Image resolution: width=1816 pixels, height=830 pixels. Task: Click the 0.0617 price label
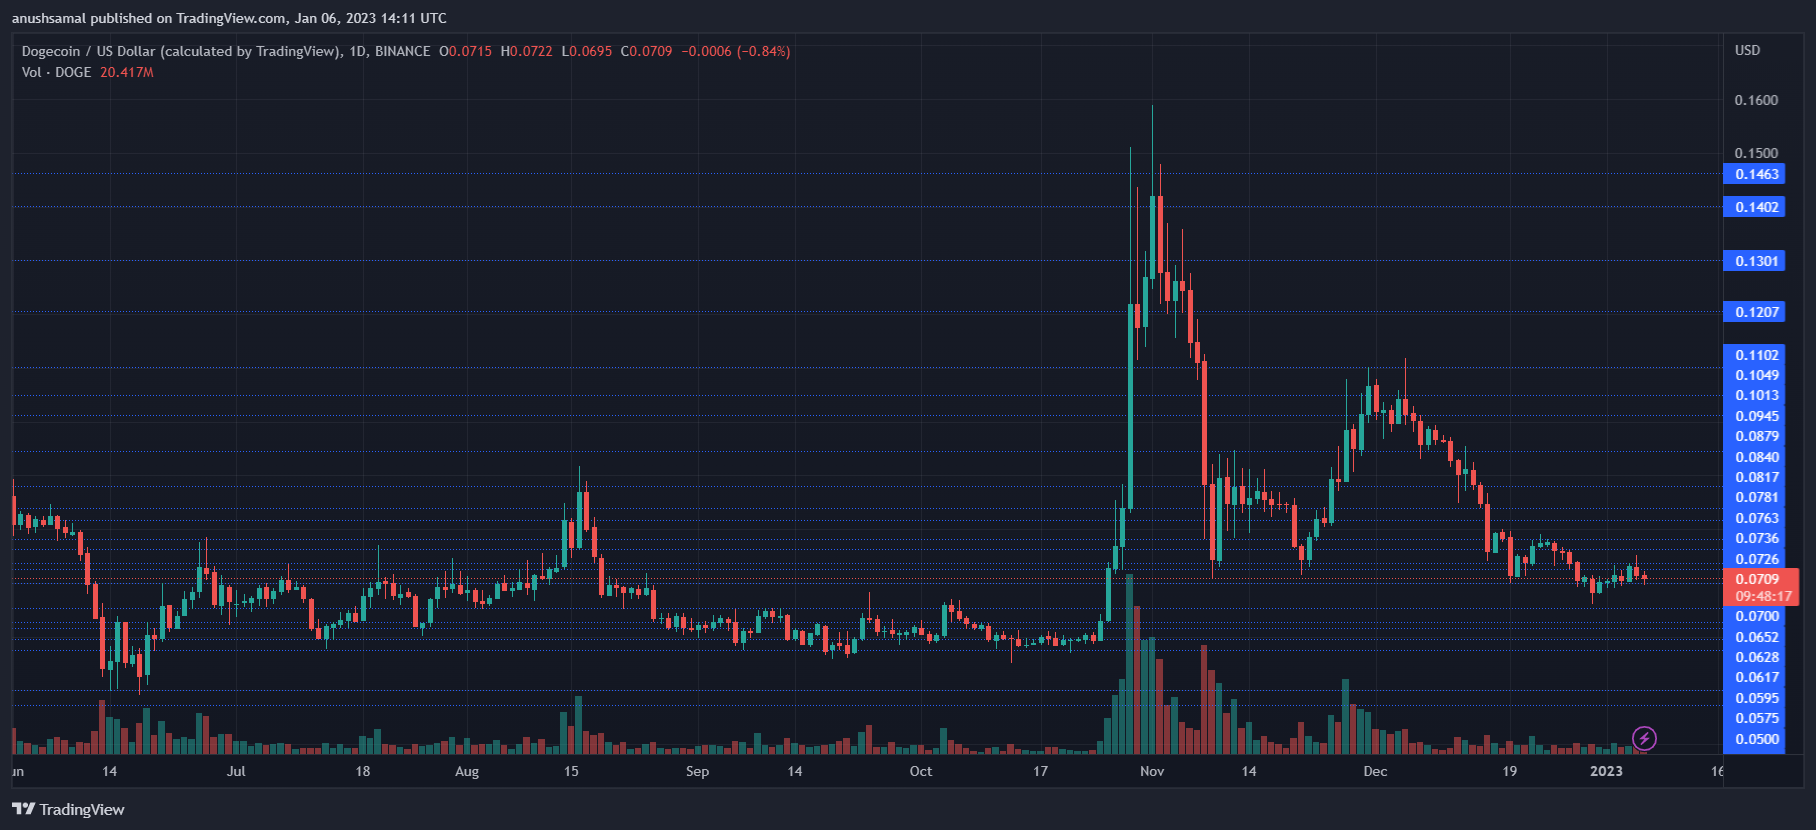1754,677
